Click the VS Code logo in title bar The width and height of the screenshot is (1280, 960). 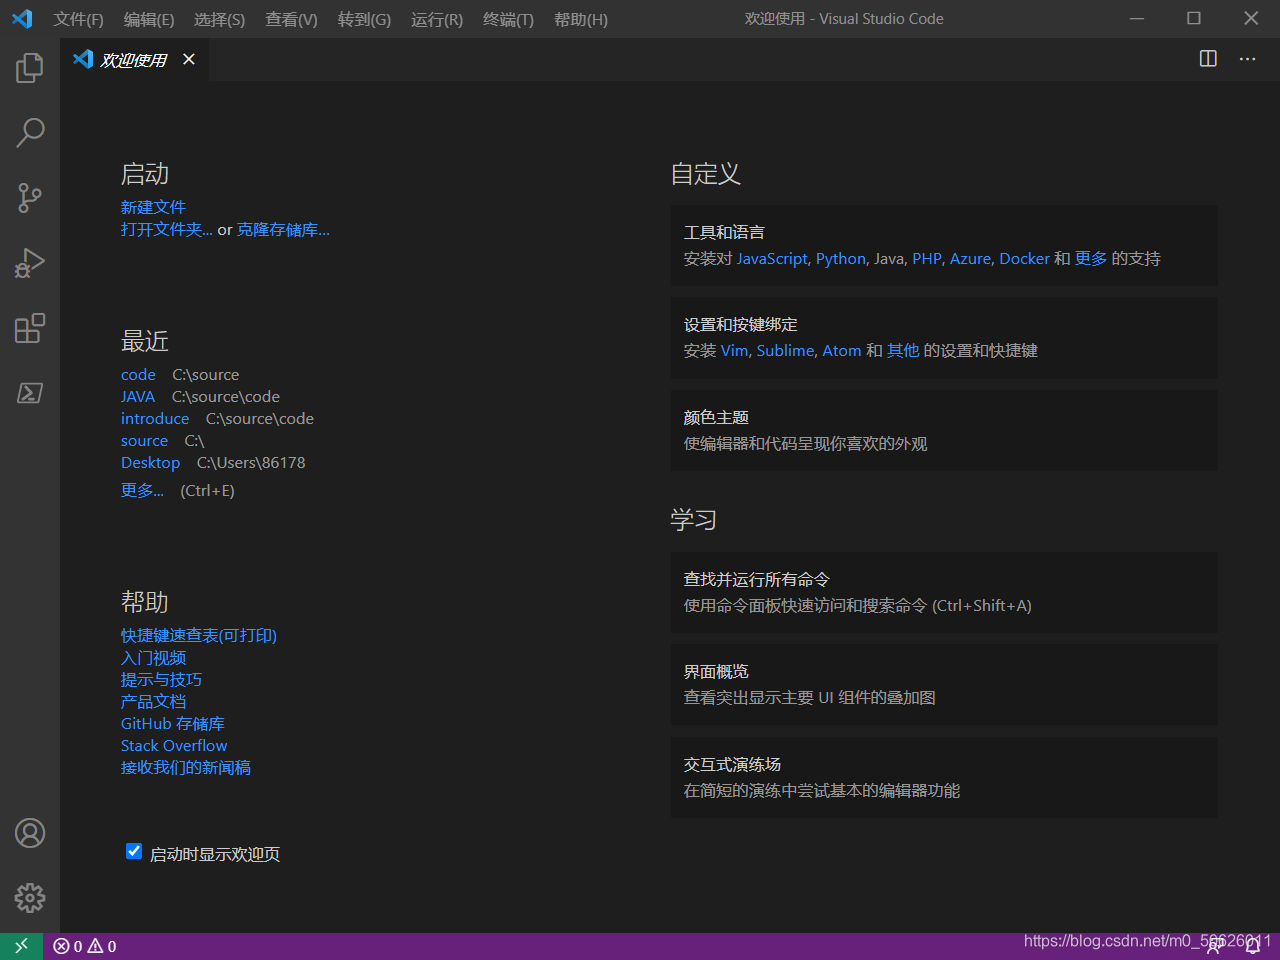point(22,19)
